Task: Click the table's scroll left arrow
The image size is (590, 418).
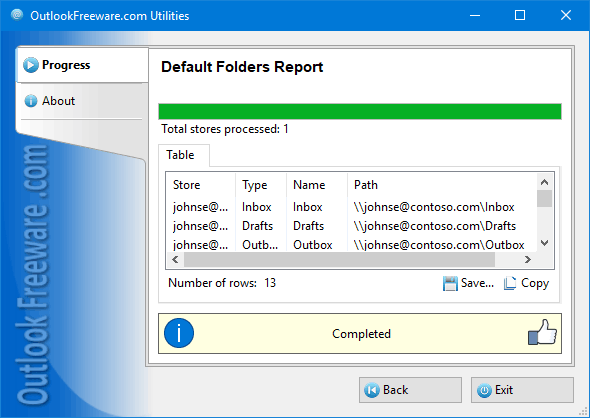Action: coord(175,259)
